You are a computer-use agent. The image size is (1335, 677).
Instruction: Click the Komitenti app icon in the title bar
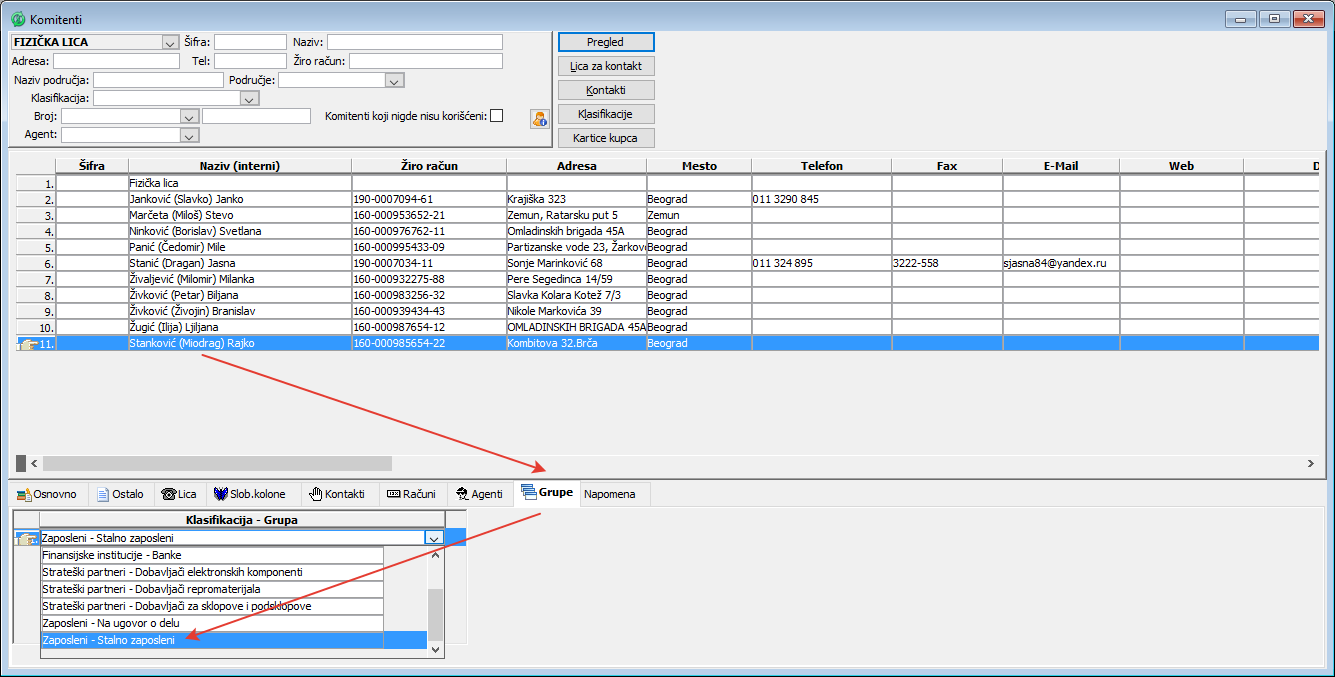17,20
